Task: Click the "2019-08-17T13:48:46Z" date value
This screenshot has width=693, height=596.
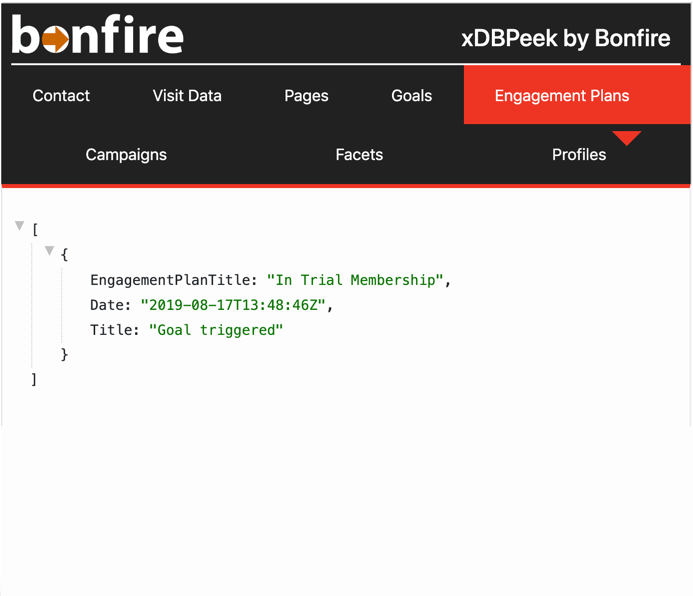Action: [x=233, y=305]
